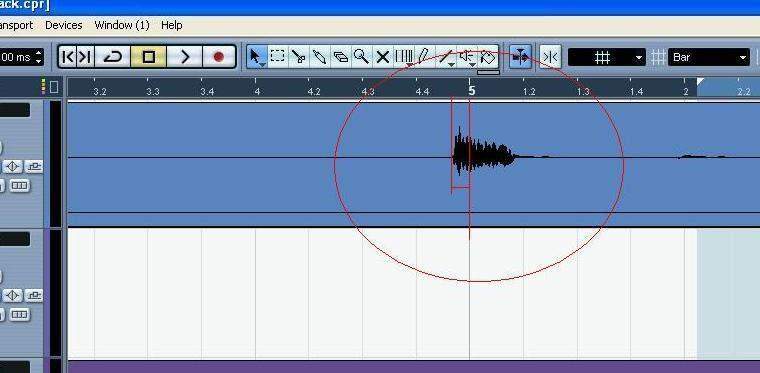Pick the Draw pencil tool
The height and width of the screenshot is (373, 760).
click(x=424, y=57)
